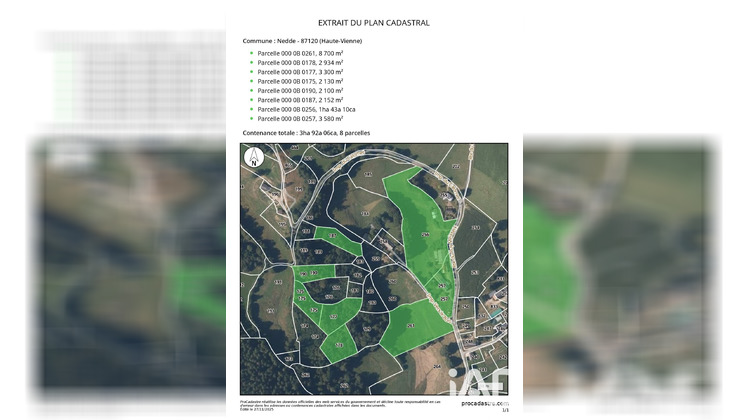Click the green bullet beside Parcelle 0178
The height and width of the screenshot is (420, 750).
(x=250, y=63)
